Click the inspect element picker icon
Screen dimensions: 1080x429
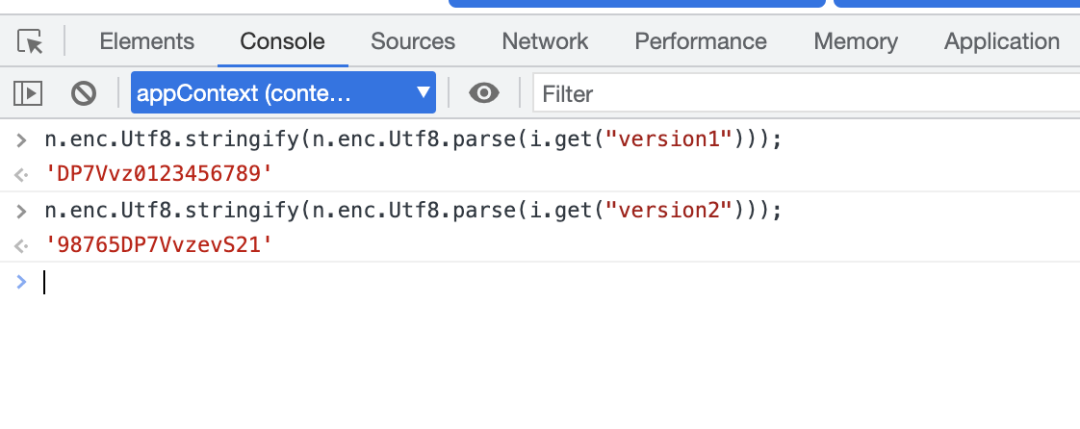point(31,42)
